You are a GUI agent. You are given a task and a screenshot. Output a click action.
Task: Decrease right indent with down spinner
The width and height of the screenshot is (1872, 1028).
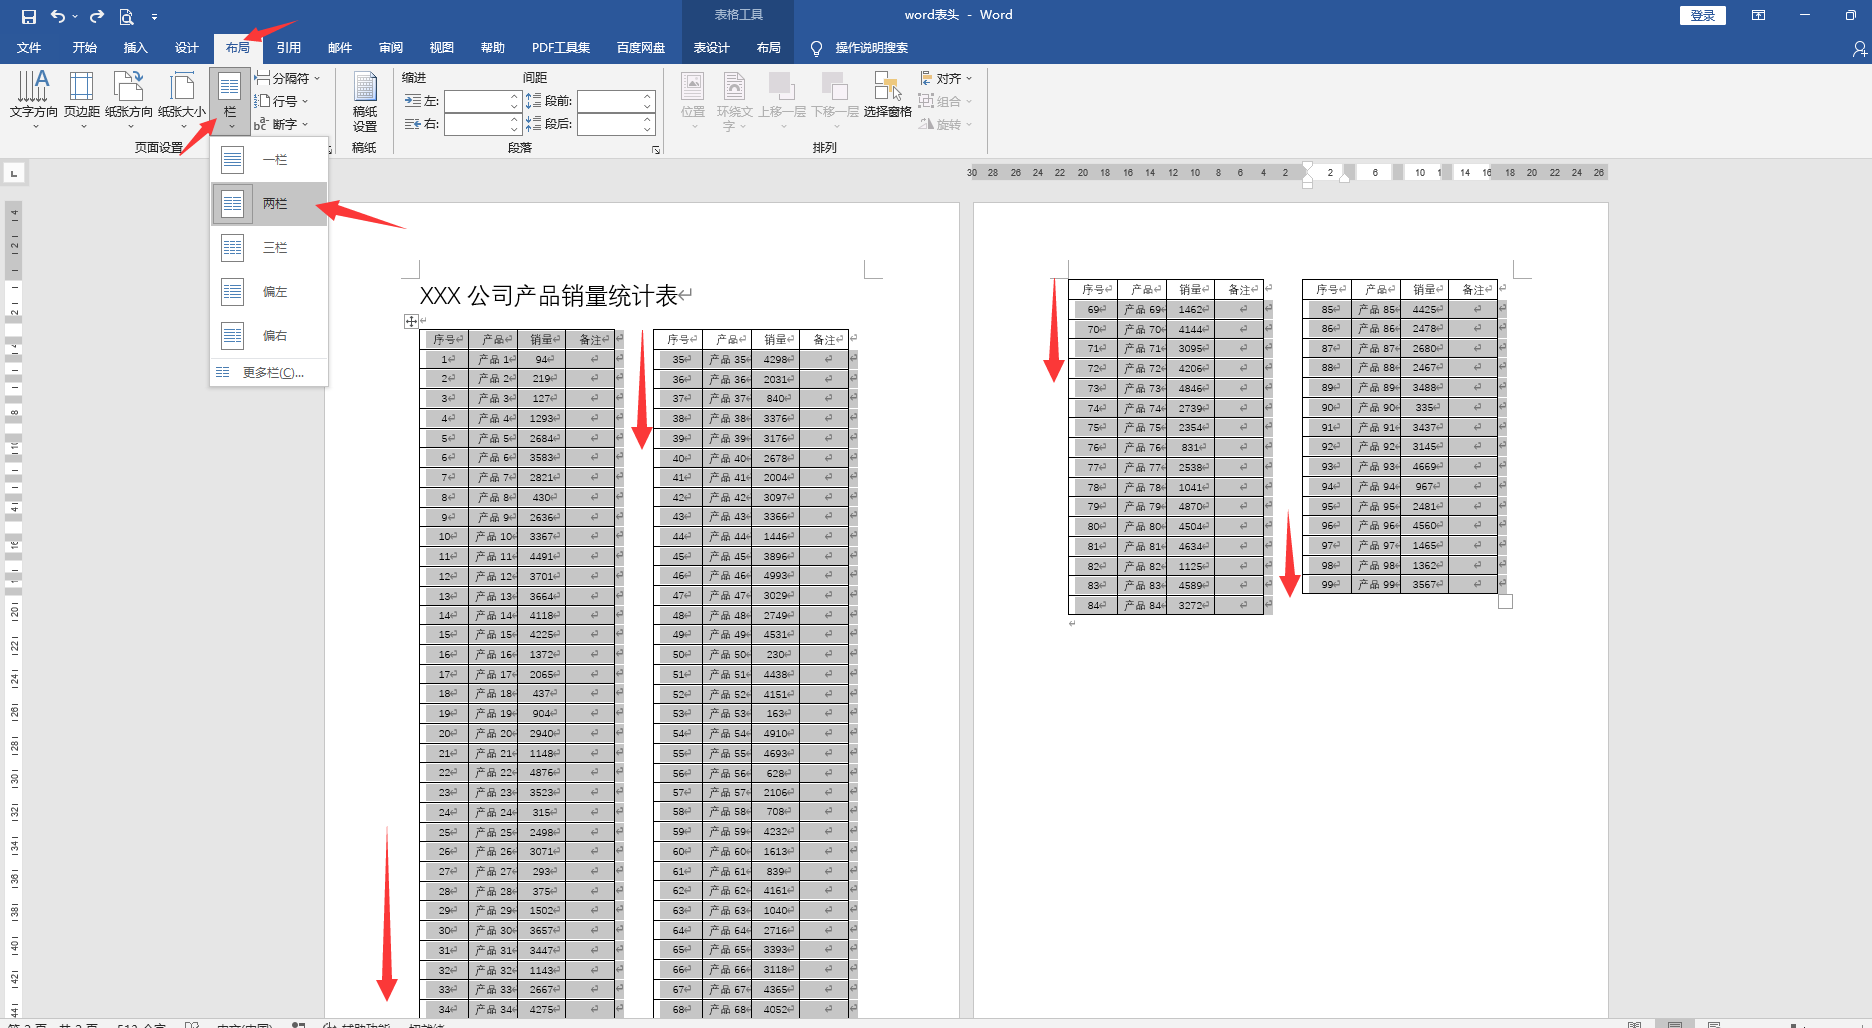click(x=514, y=129)
